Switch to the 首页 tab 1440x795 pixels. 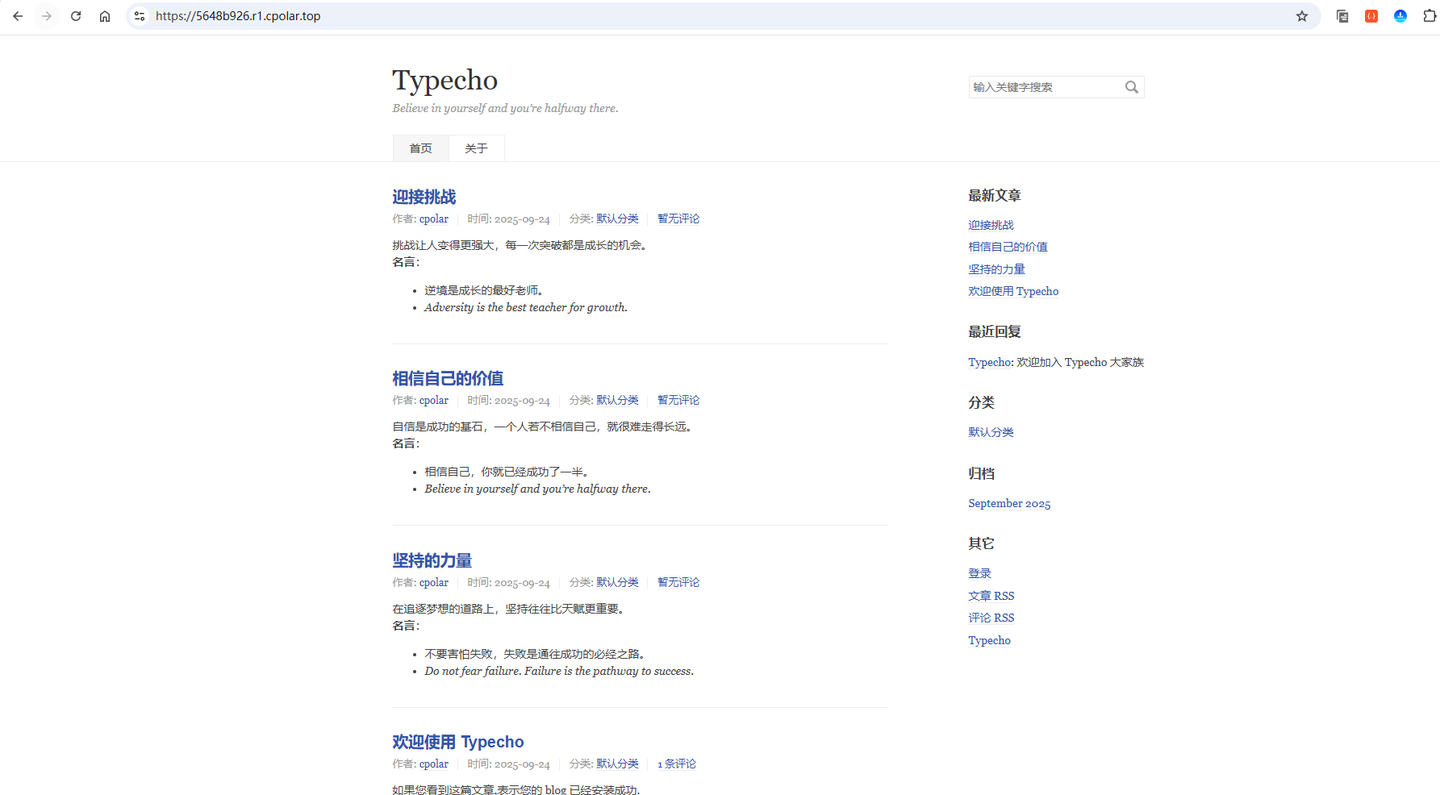[420, 147]
